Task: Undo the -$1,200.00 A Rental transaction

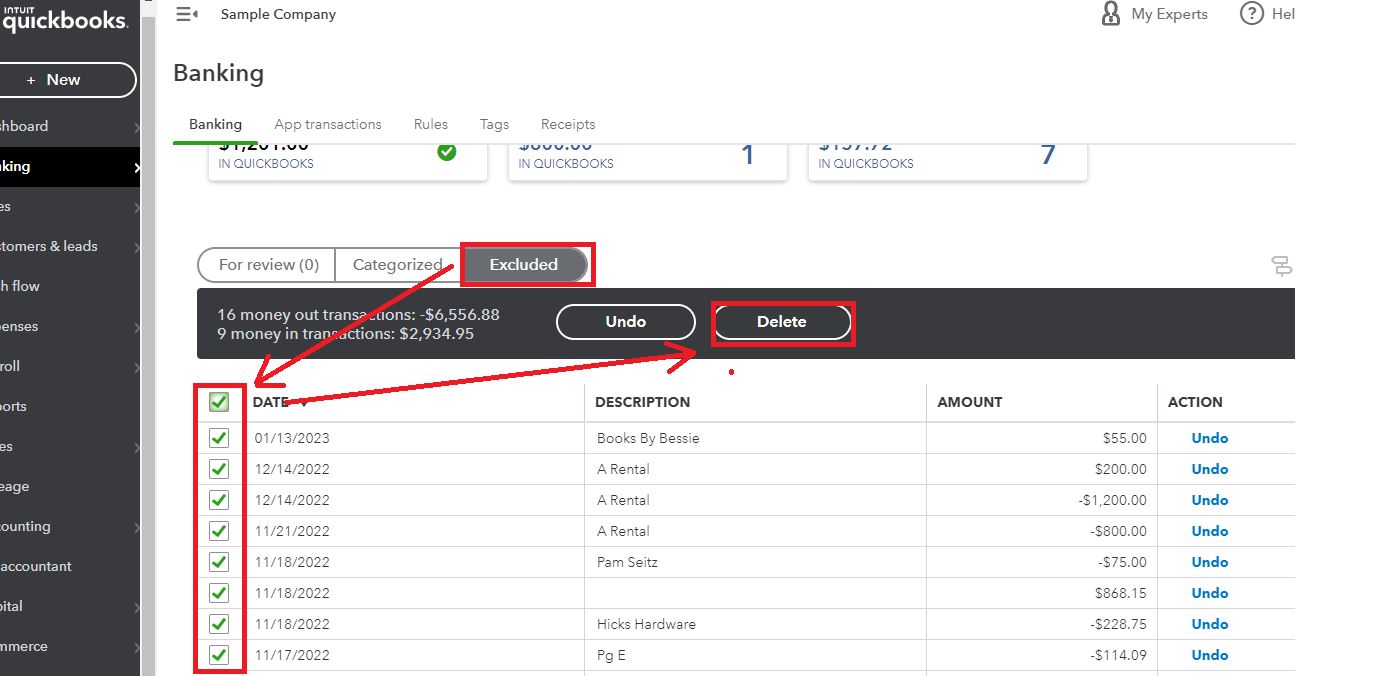Action: (x=1210, y=500)
